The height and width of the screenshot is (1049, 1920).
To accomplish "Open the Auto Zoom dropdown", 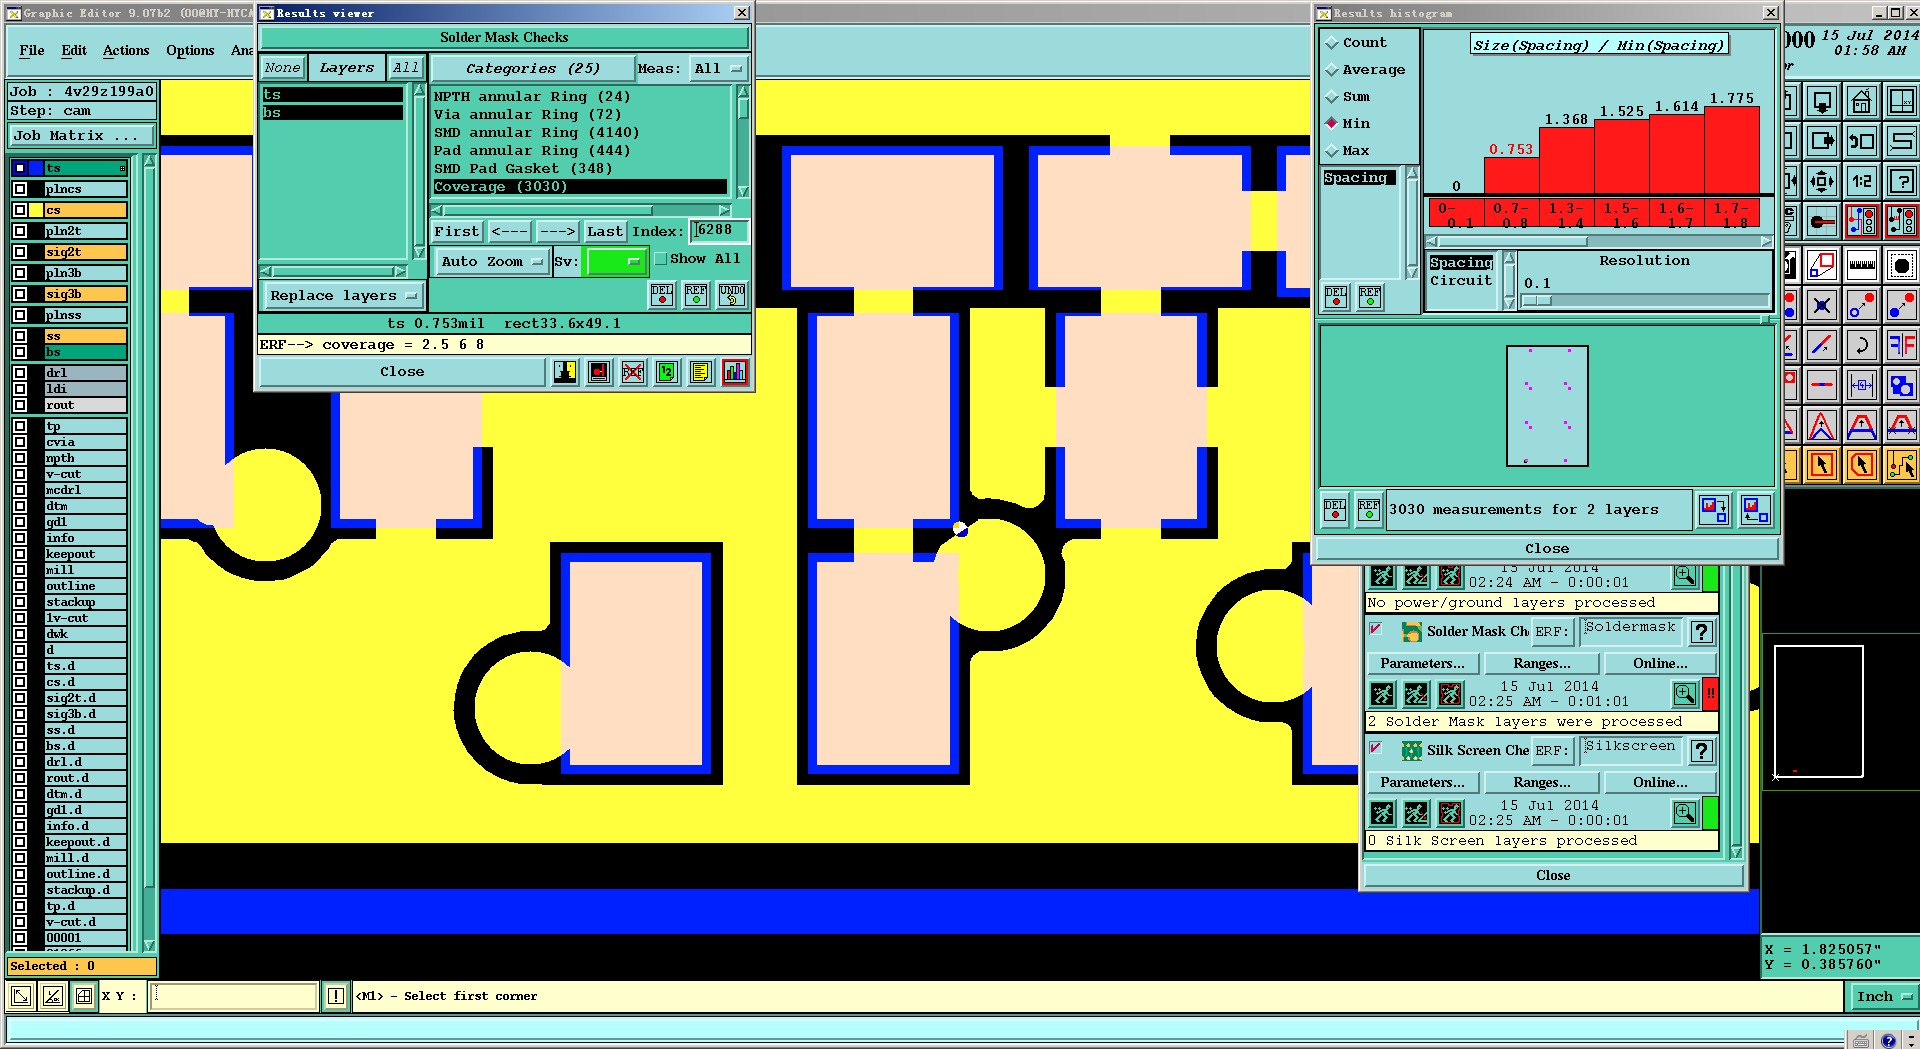I will [491, 262].
